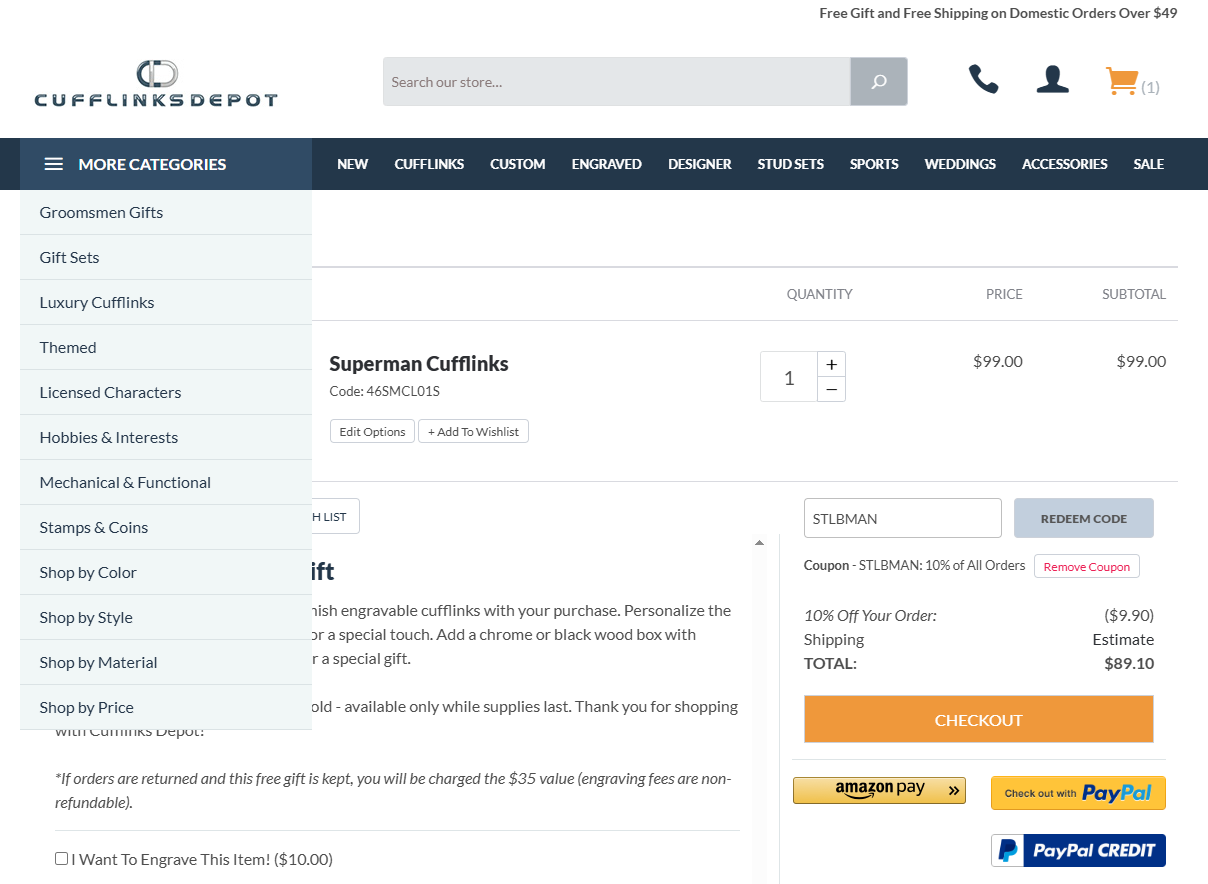Image resolution: width=1208 pixels, height=884 pixels.
Task: Click the Code: 46SMCL01S text
Action: [385, 391]
